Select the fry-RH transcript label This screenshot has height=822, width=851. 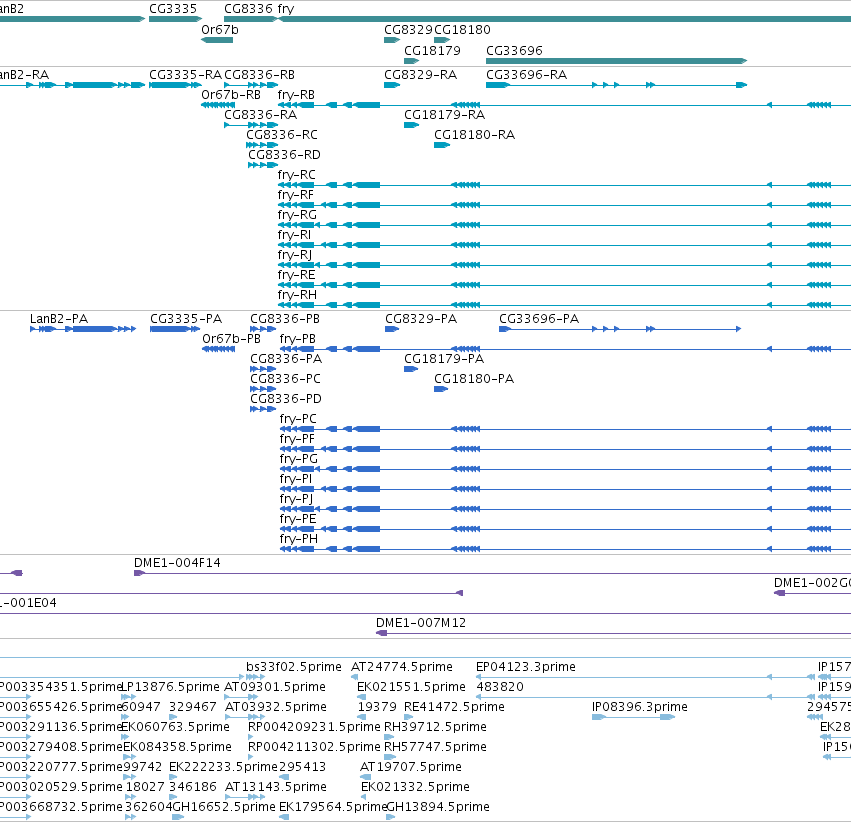point(297,296)
